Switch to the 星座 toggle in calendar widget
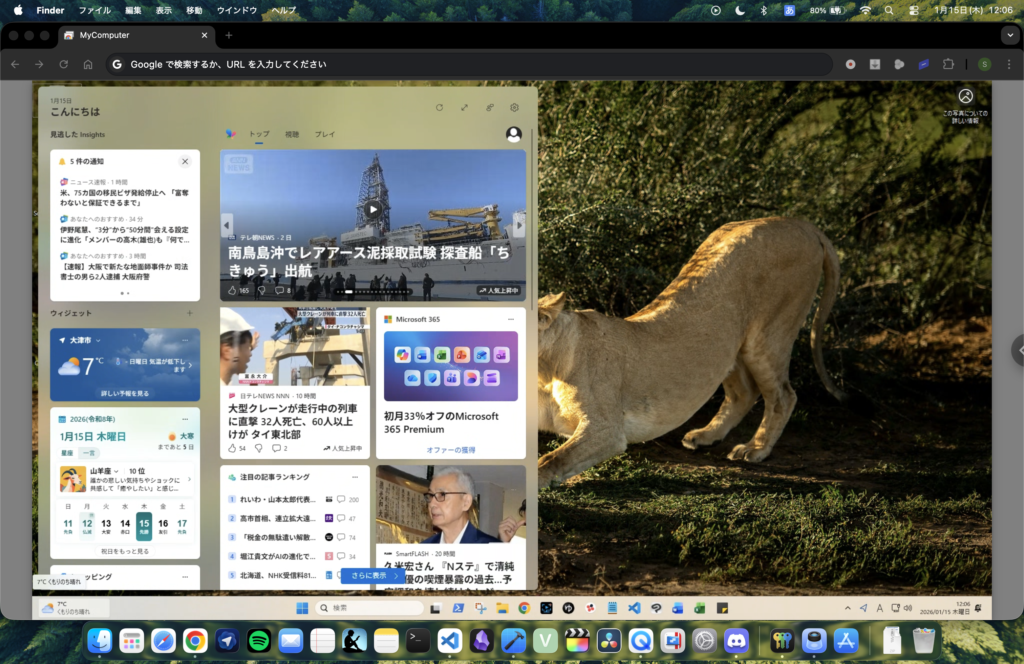 (67, 453)
